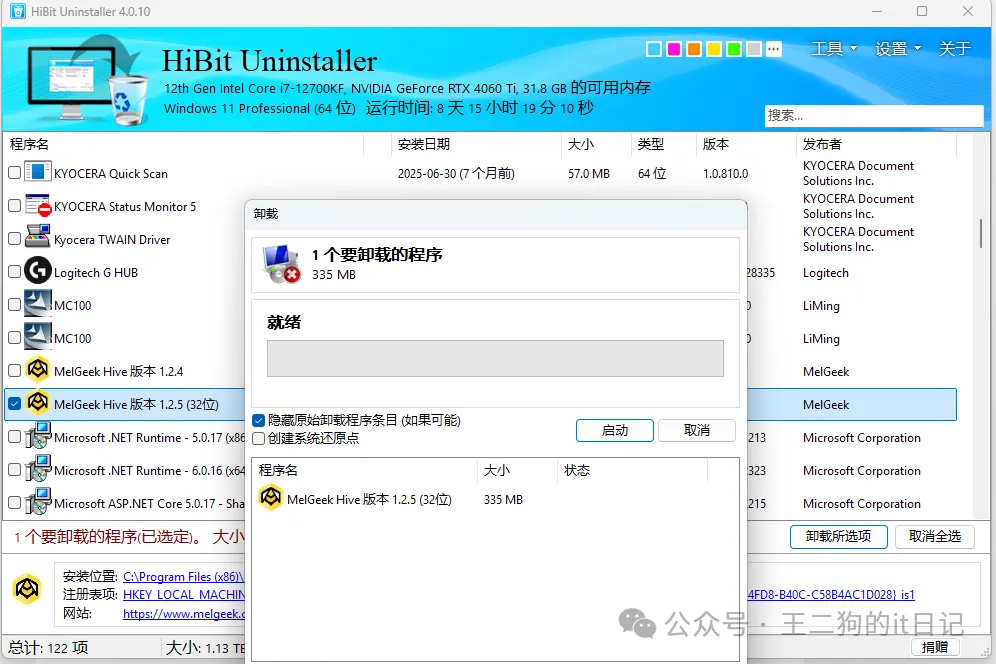Click the 57.0 MB size cell

pyautogui.click(x=589, y=173)
